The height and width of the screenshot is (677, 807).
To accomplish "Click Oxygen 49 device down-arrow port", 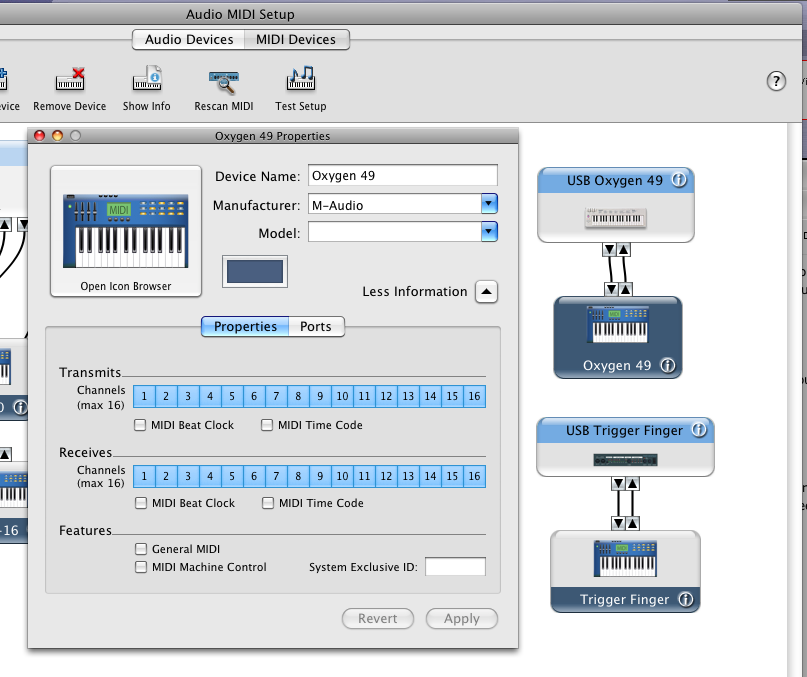I will click(x=611, y=289).
